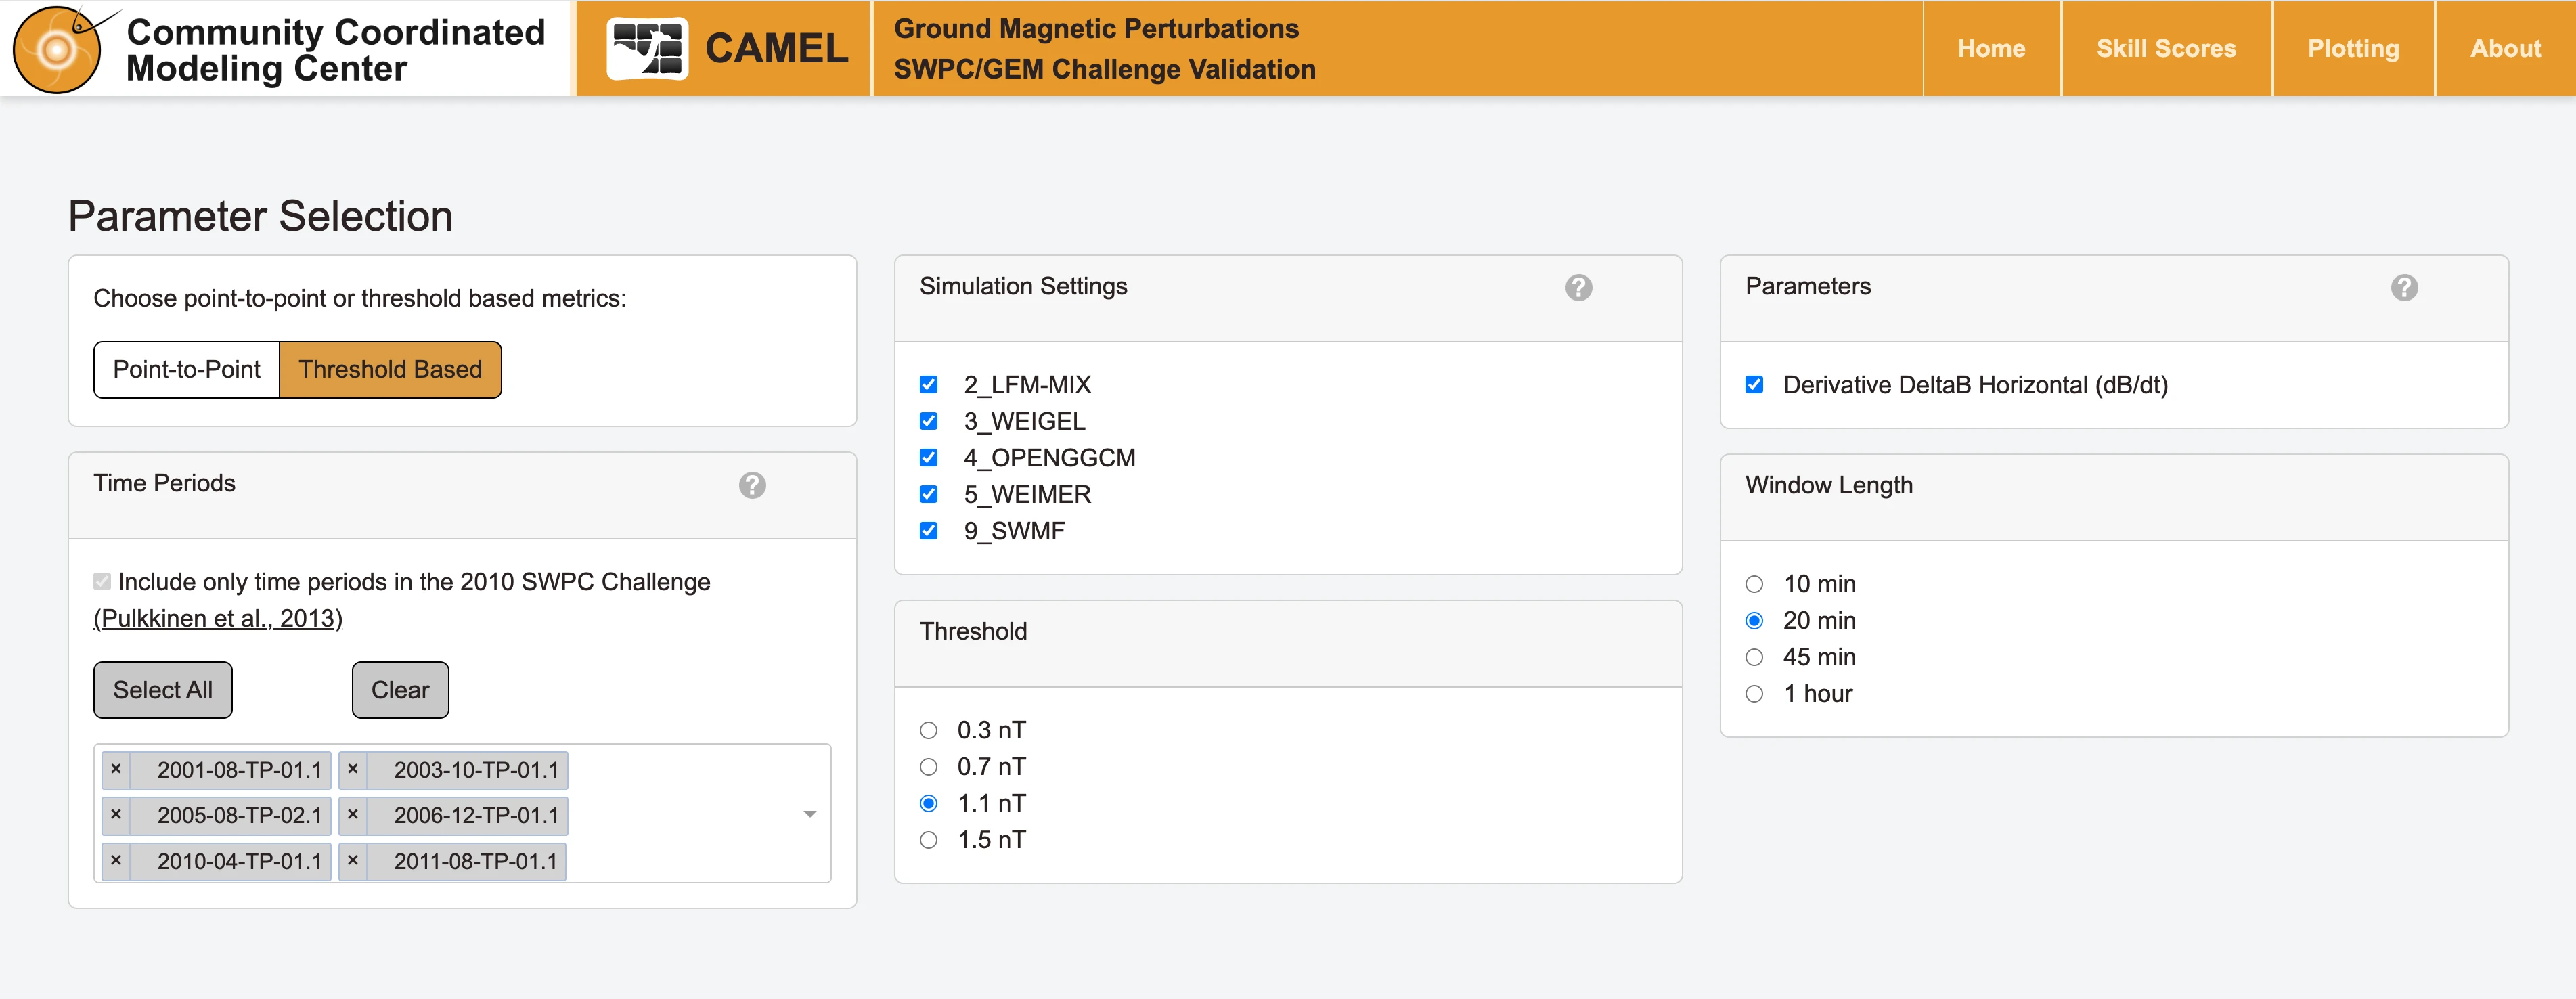Switch to Point-to-Point metrics

tap(187, 370)
